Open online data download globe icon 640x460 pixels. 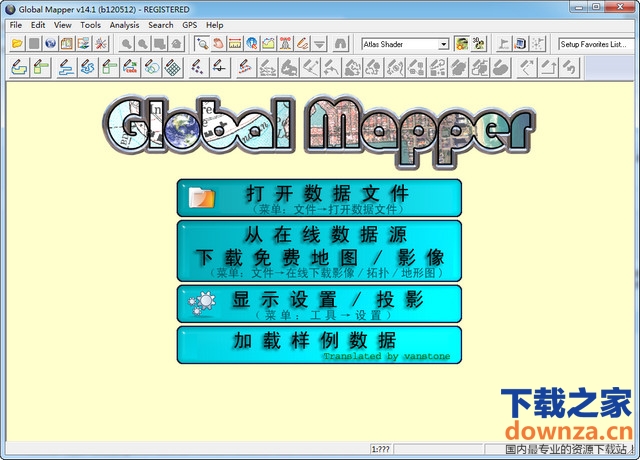pos(50,43)
